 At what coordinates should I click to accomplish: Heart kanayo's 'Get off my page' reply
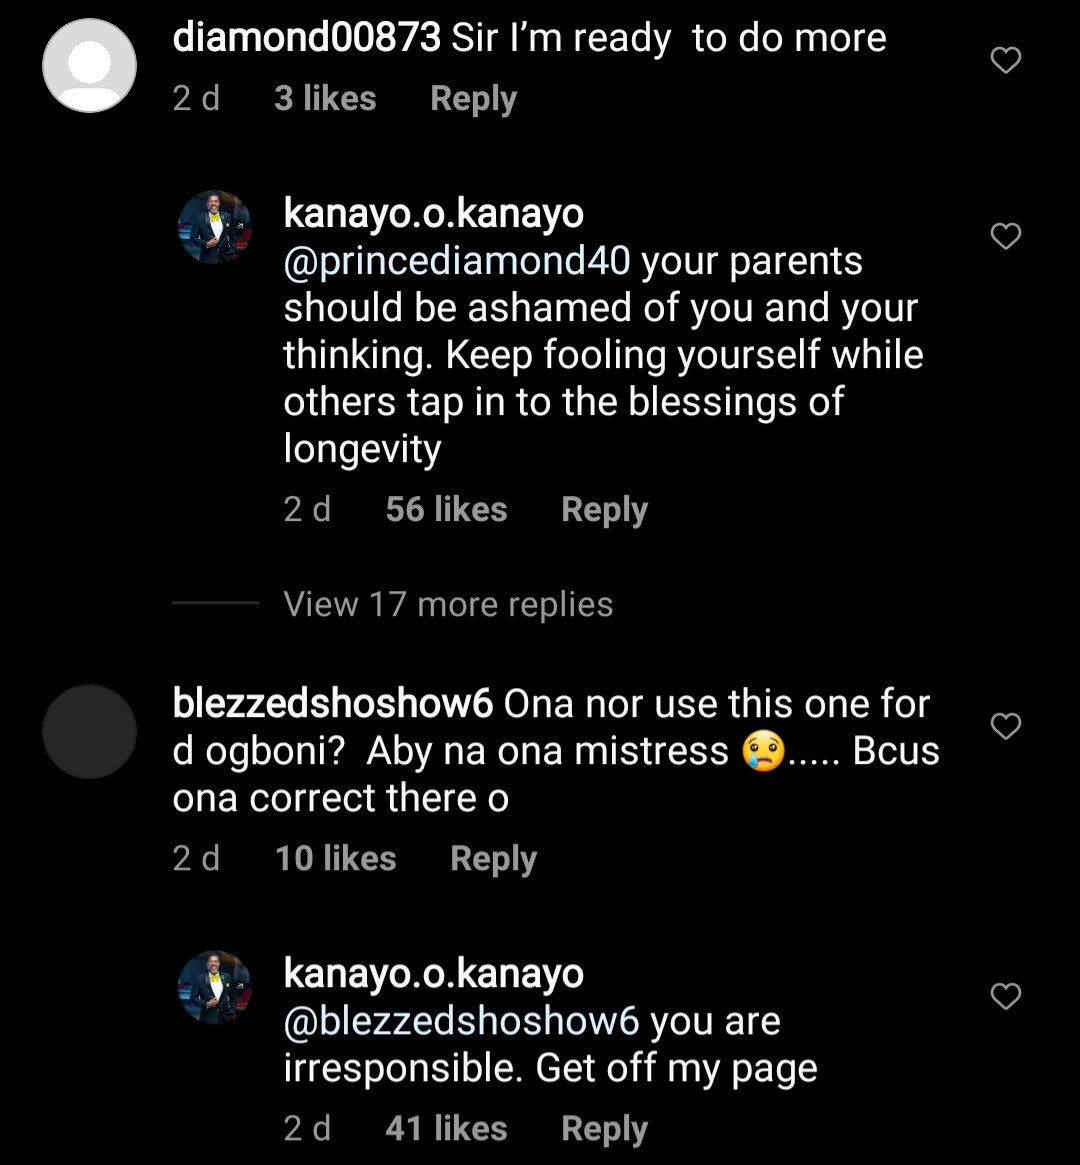1005,996
